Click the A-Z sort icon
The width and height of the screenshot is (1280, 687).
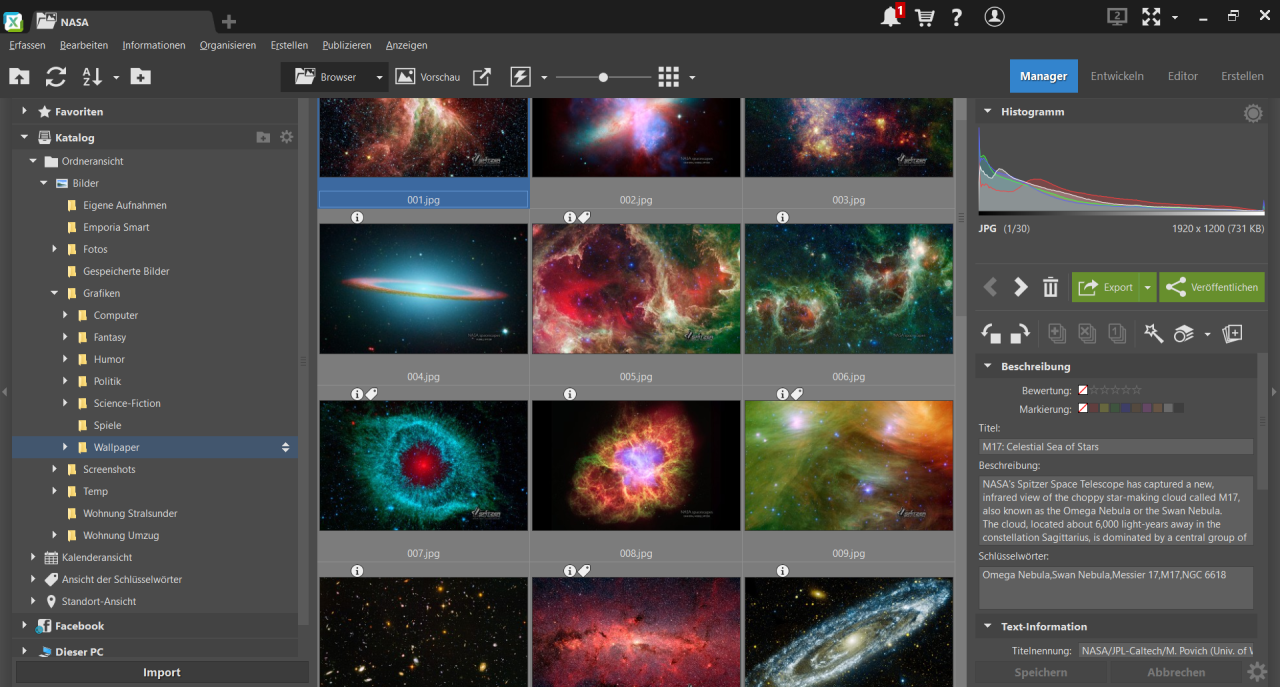(92, 77)
